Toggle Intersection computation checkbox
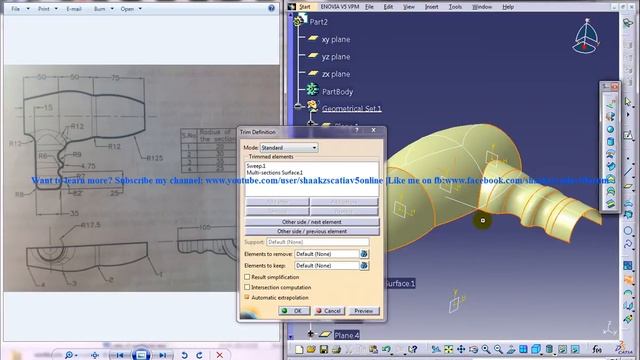 [247, 287]
